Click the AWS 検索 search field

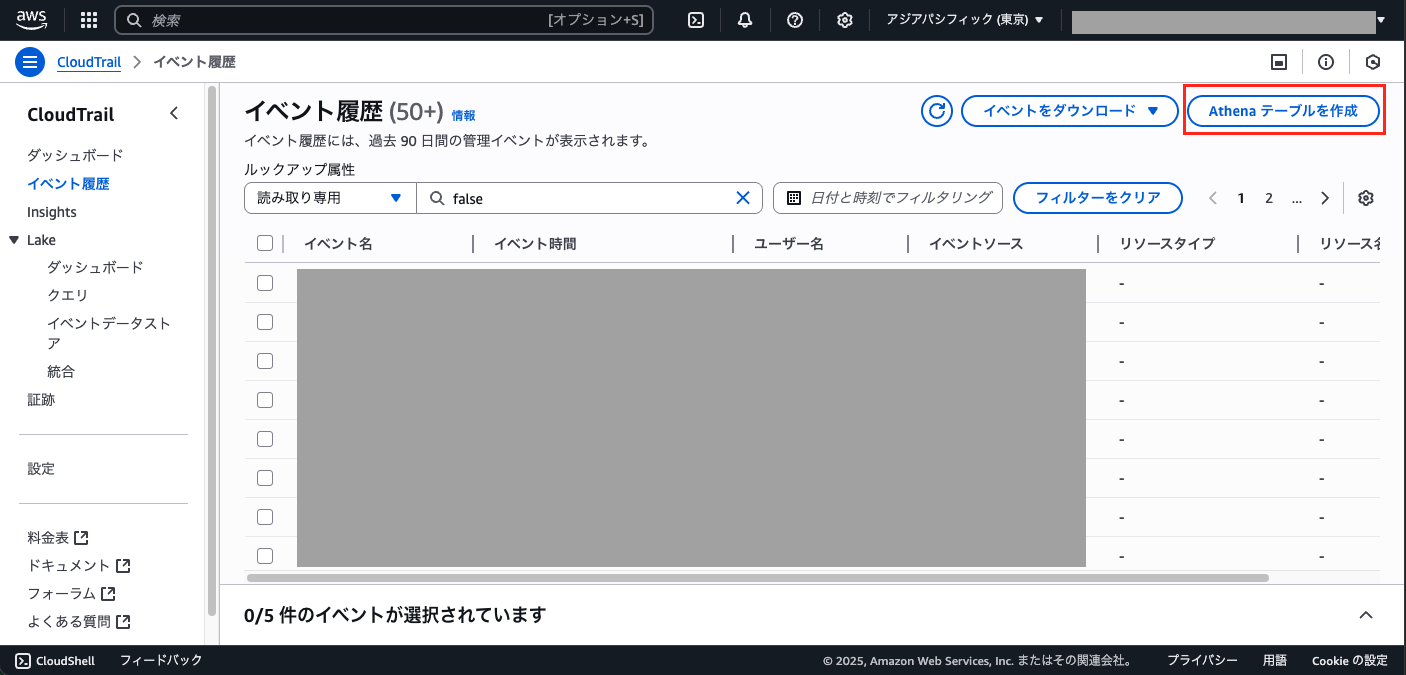pyautogui.click(x=385, y=20)
